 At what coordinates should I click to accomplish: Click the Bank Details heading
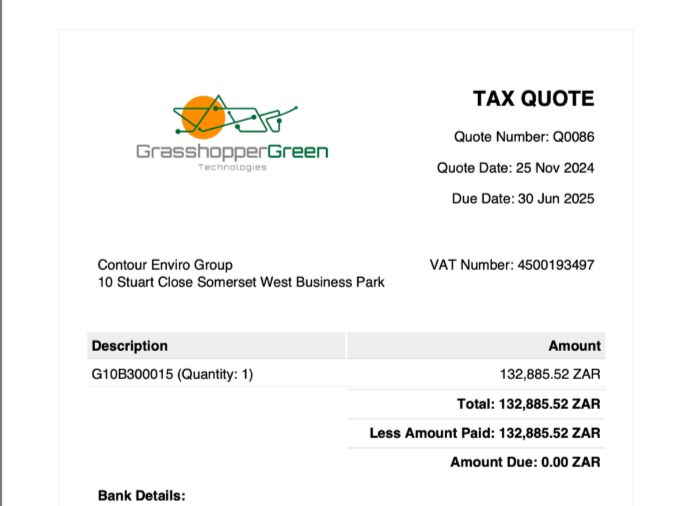pyautogui.click(x=141, y=496)
